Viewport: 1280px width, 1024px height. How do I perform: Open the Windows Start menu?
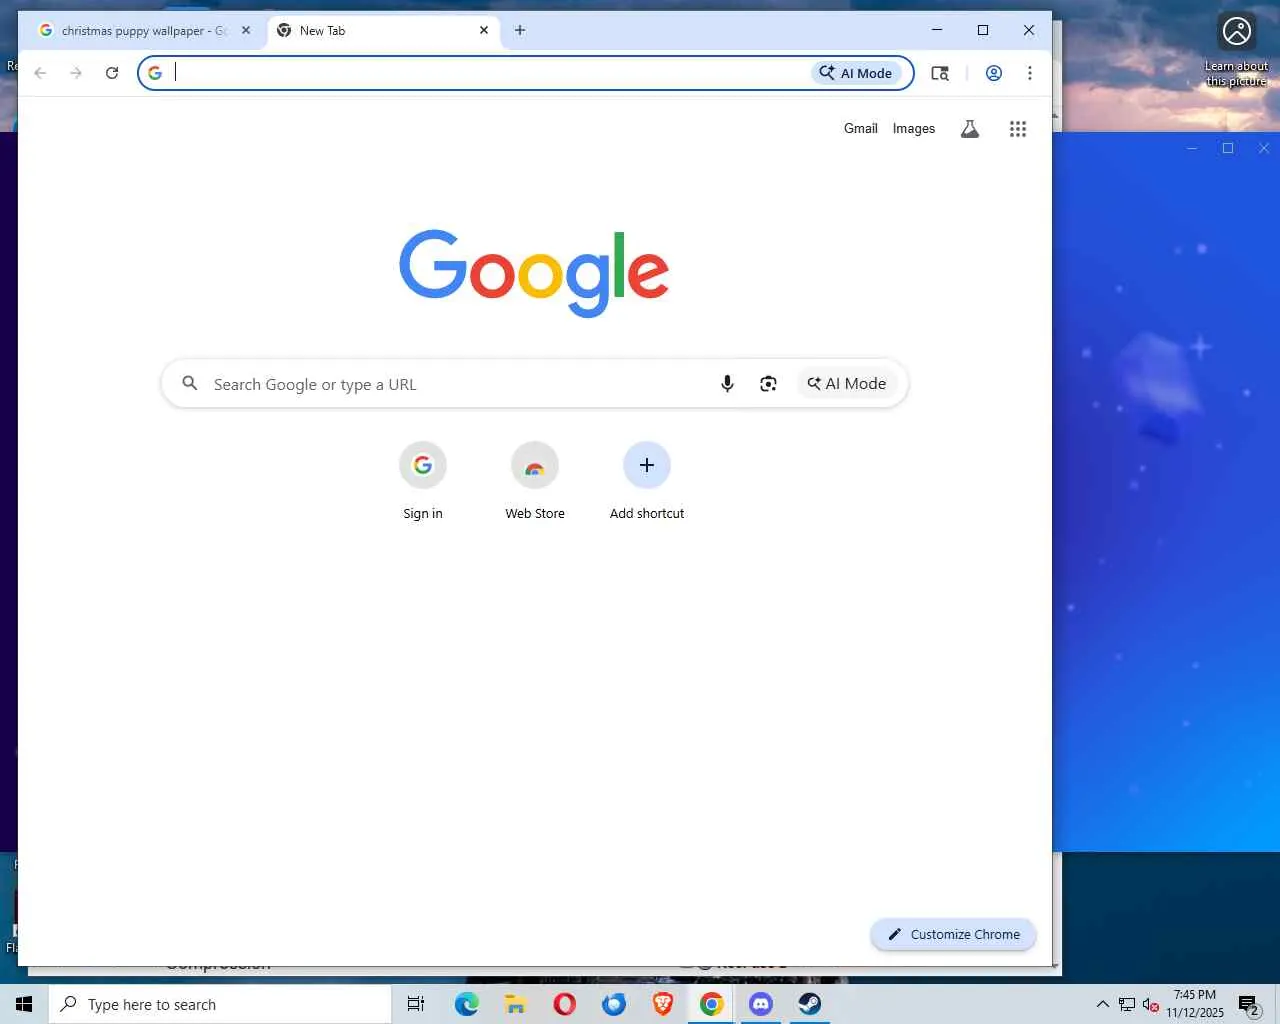pos(24,1004)
